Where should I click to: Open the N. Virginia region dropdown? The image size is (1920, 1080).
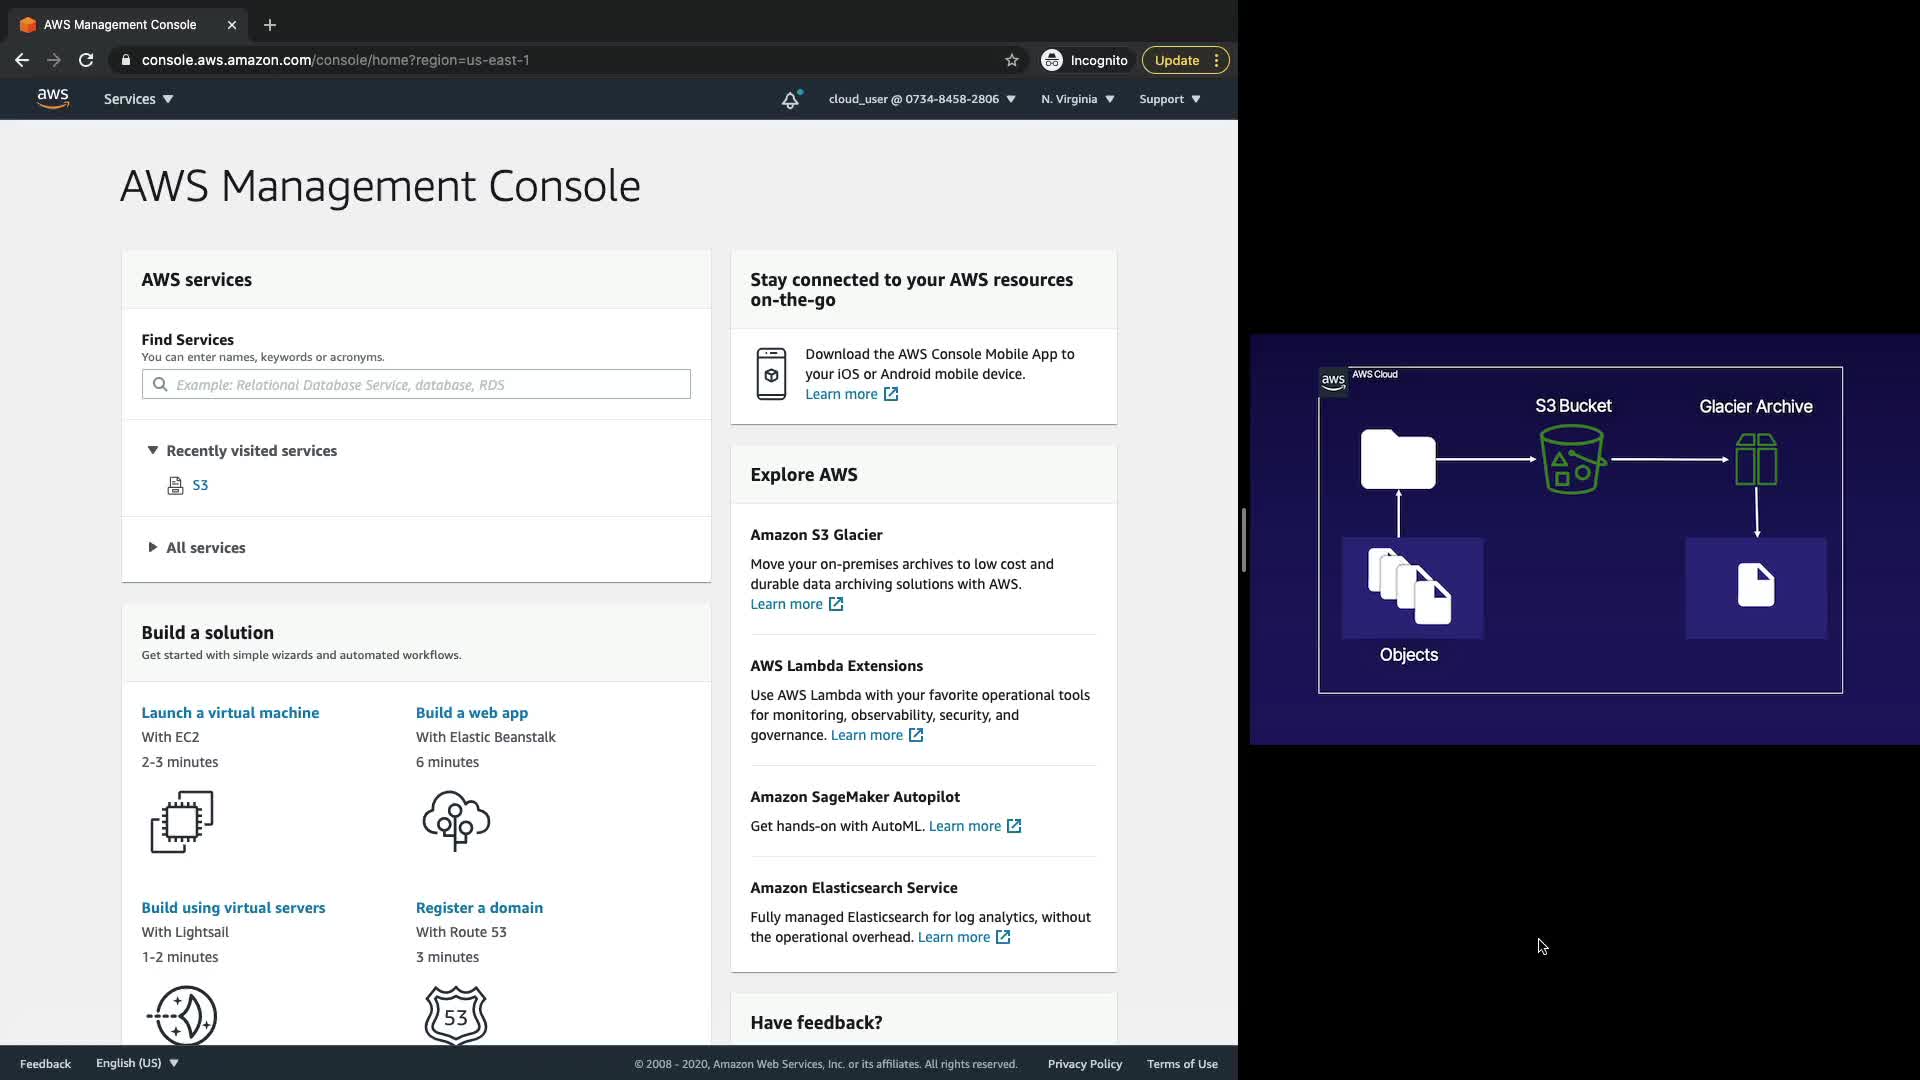click(1077, 99)
